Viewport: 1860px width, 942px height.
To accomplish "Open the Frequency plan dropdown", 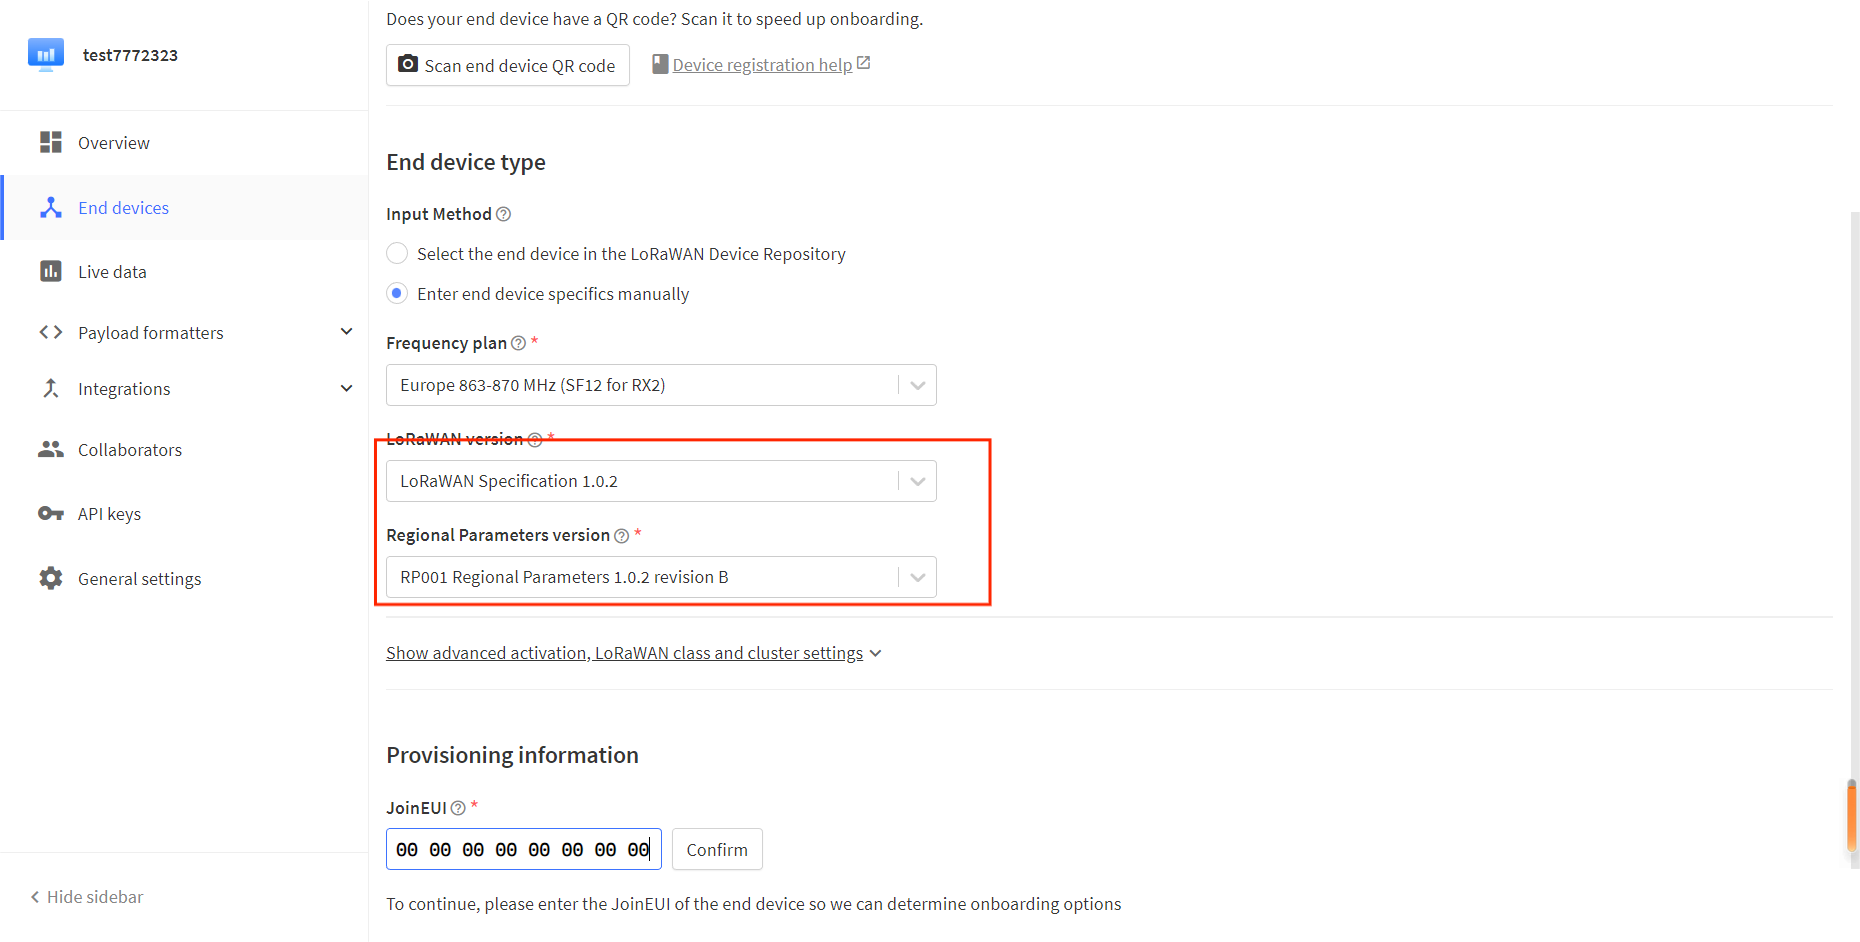I will [x=660, y=385].
